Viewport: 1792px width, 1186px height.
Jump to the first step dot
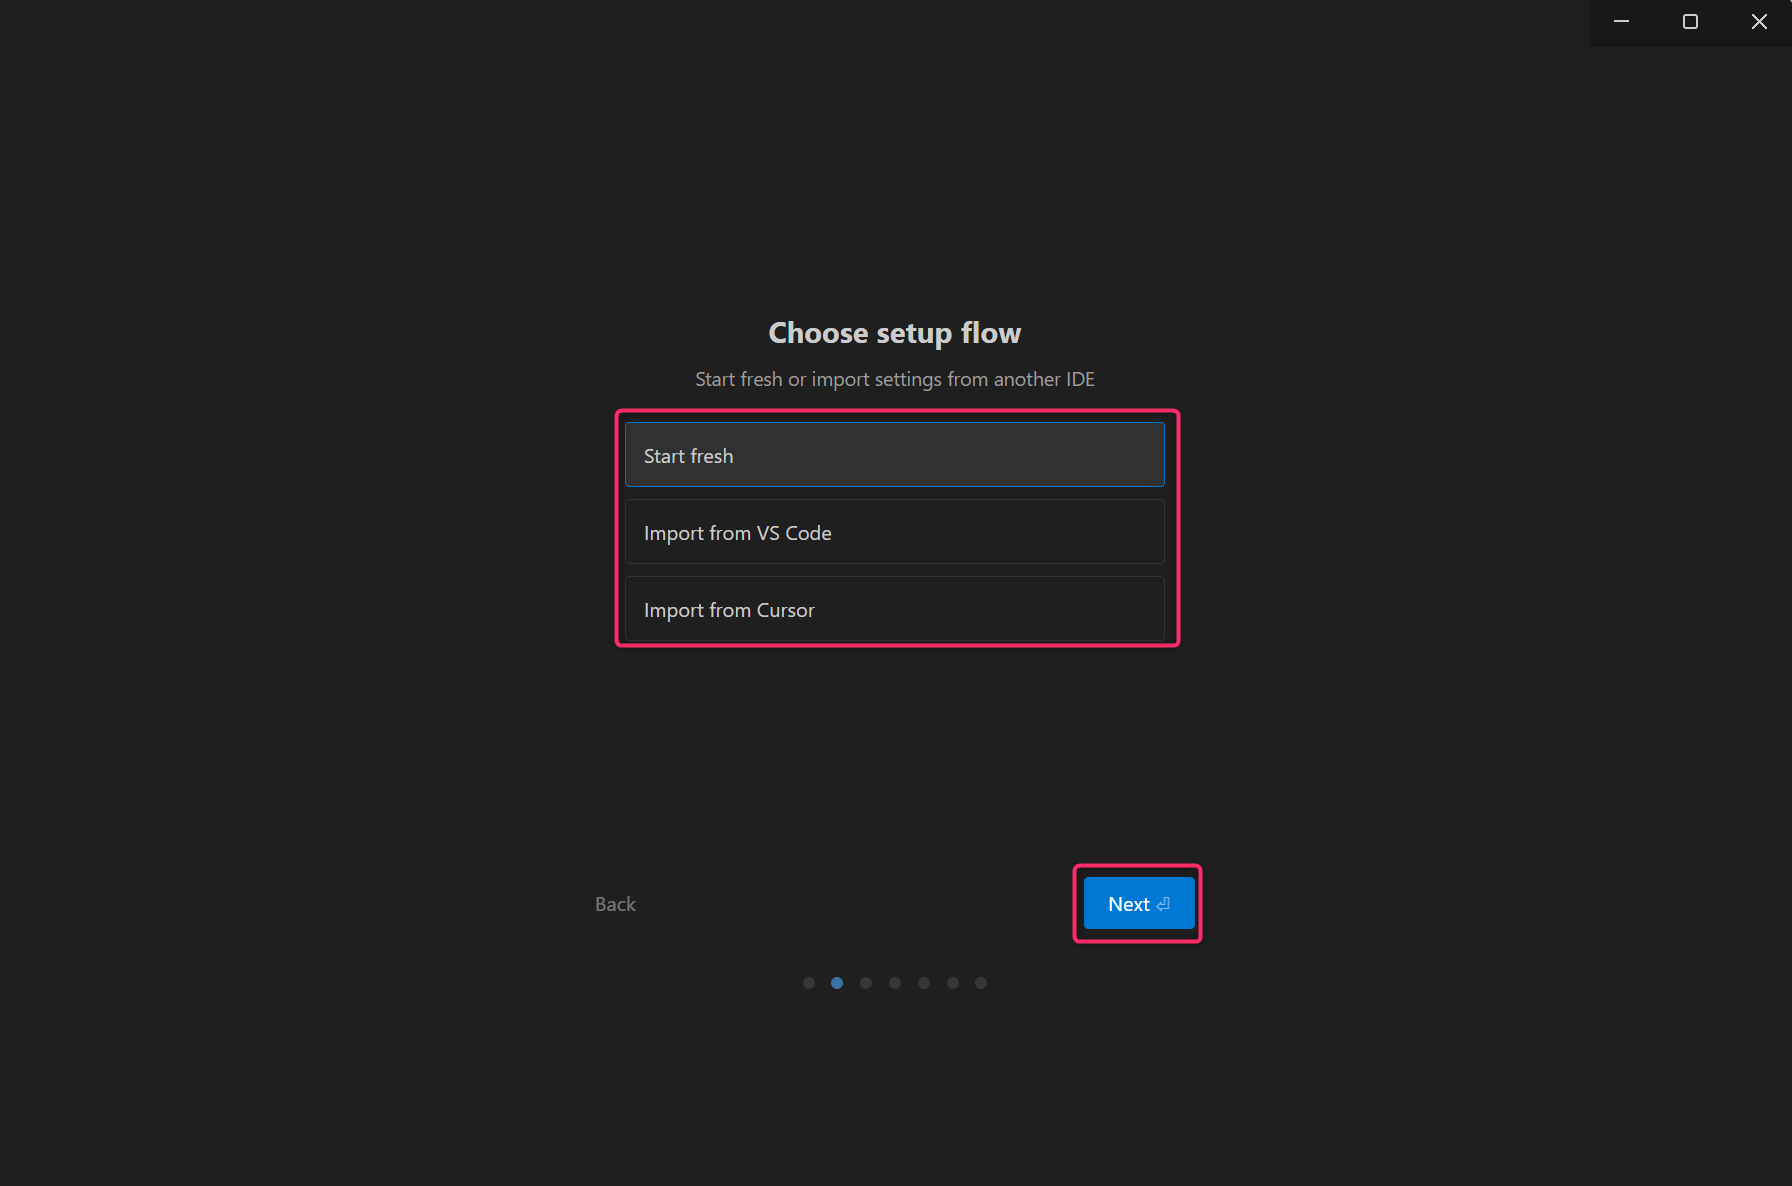(x=809, y=983)
